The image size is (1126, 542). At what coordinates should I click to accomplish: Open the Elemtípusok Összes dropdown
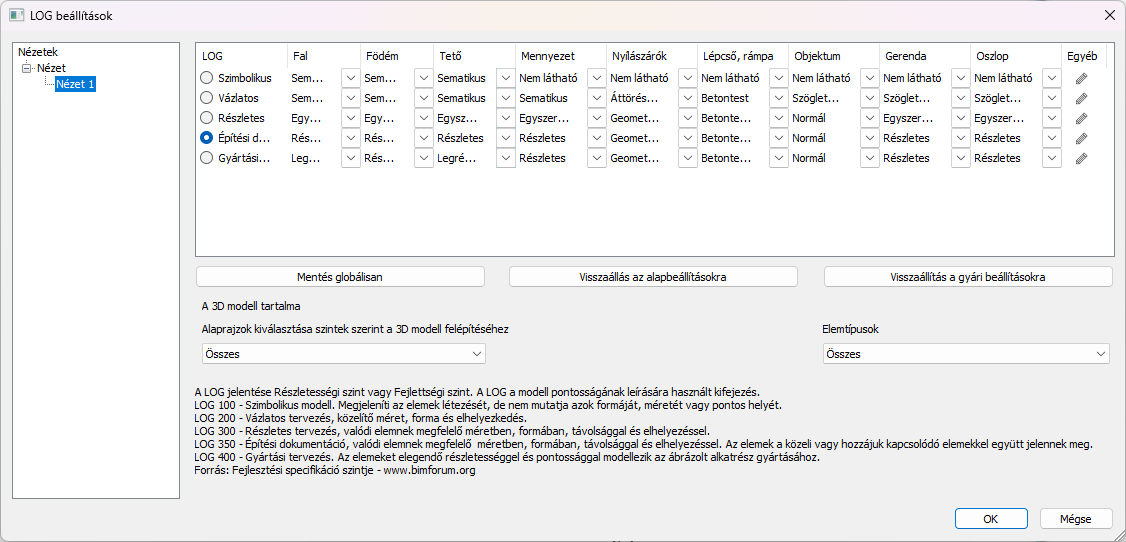[966, 354]
